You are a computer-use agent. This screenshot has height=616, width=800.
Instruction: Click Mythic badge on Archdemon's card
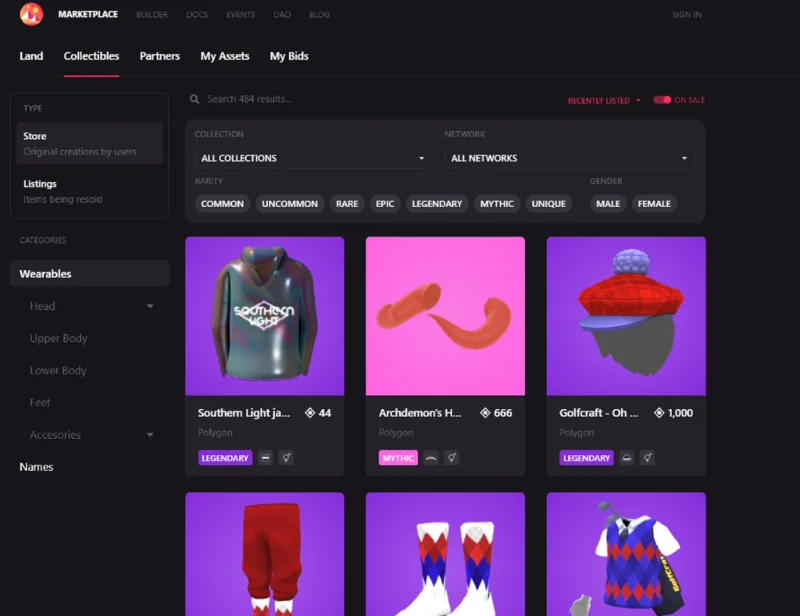398,458
